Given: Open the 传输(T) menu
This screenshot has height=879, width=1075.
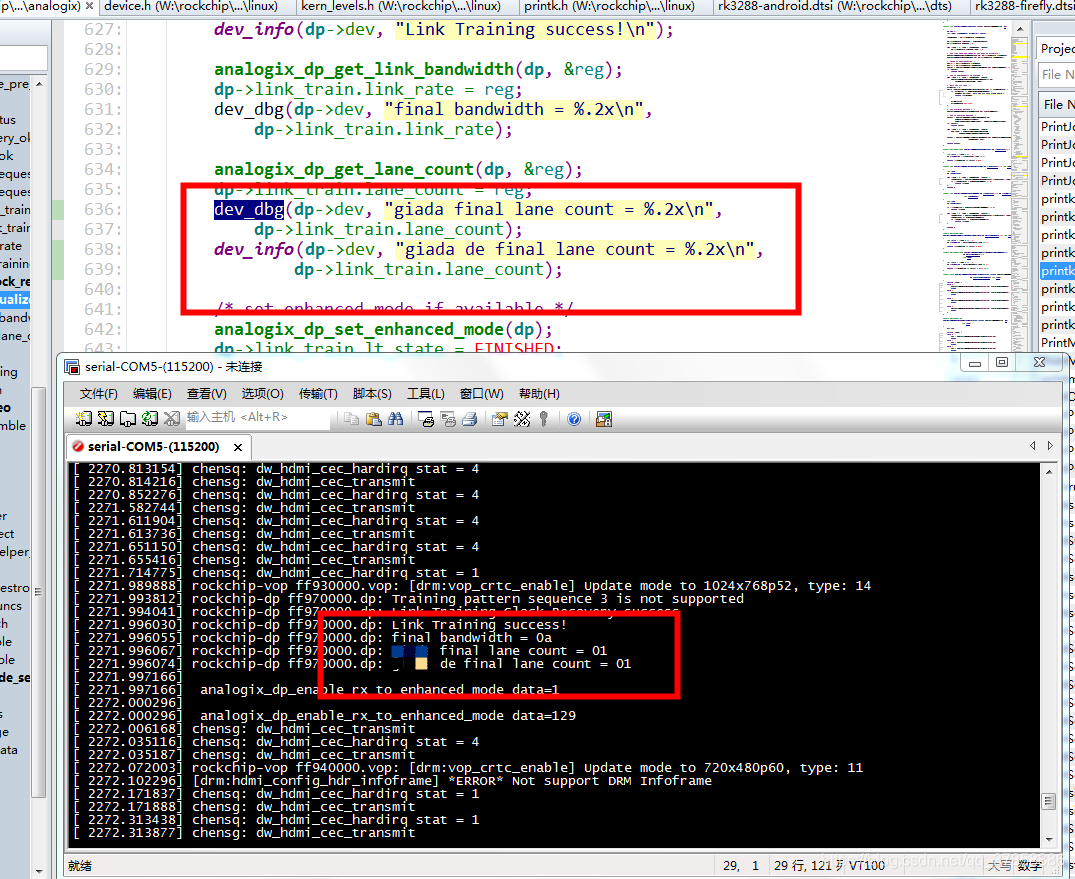Looking at the screenshot, I should pos(317,393).
